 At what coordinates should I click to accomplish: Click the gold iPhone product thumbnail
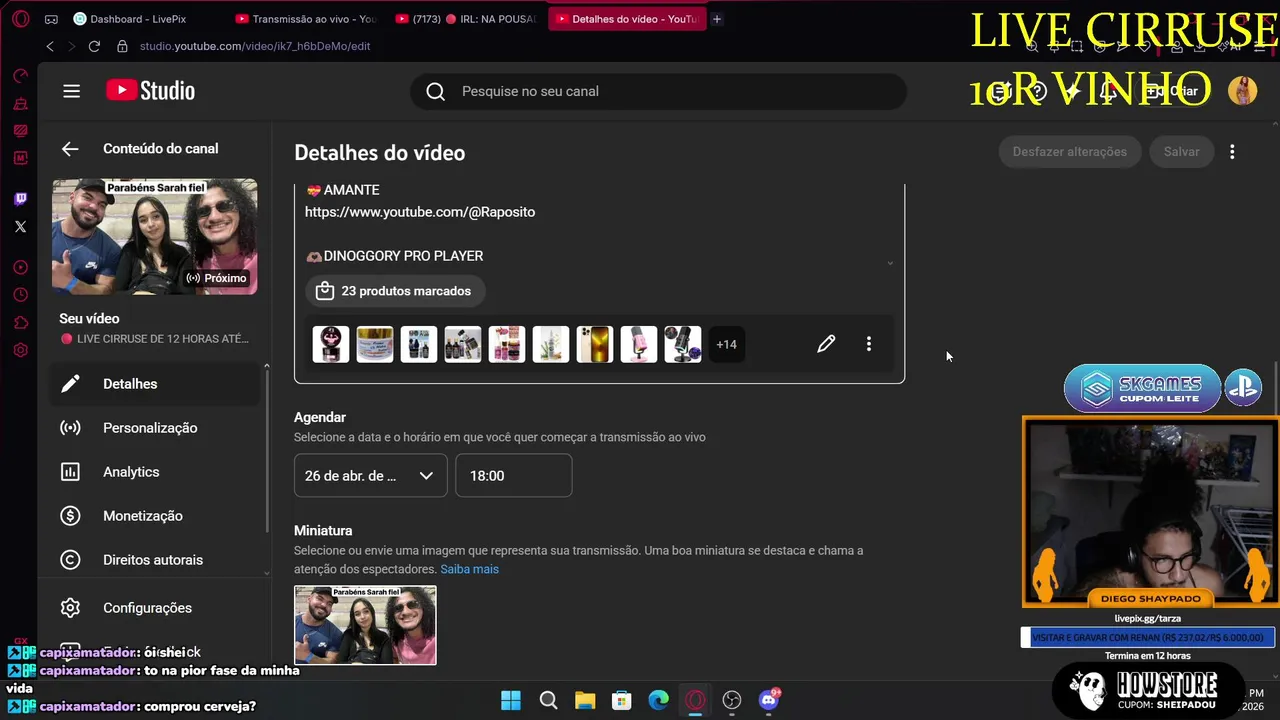tap(595, 344)
